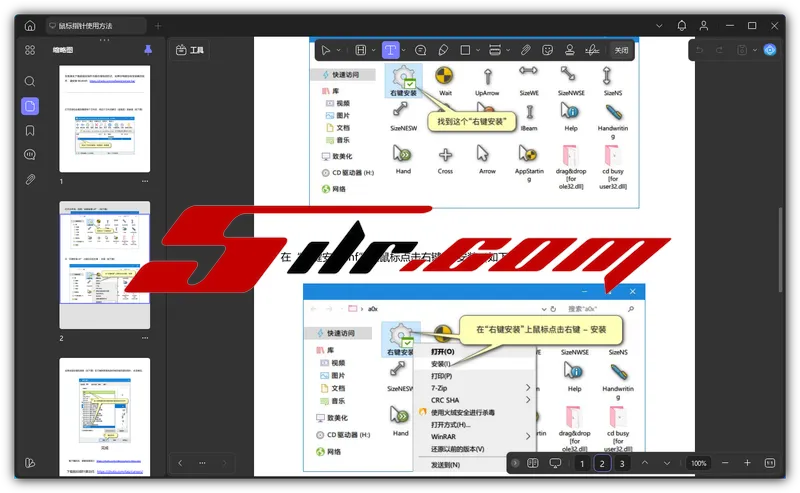The width and height of the screenshot is (800, 493).
Task: Expand the save options dropdown
Action: click(755, 50)
